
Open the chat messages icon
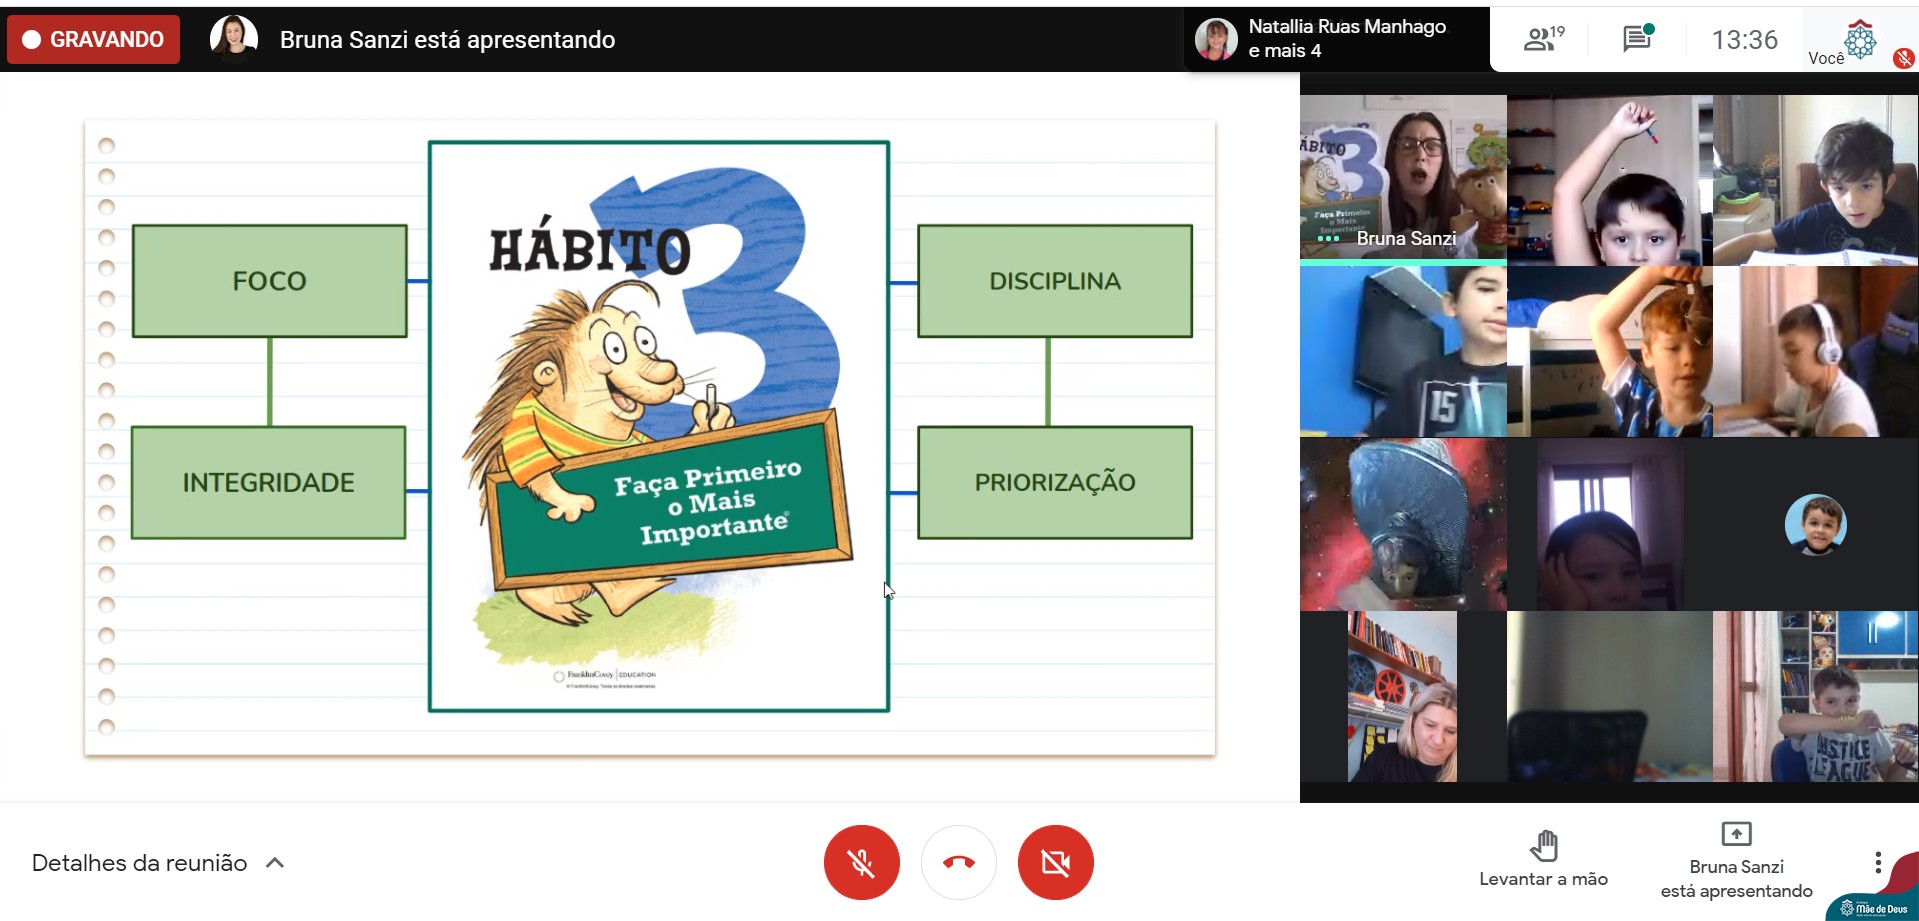[1637, 39]
